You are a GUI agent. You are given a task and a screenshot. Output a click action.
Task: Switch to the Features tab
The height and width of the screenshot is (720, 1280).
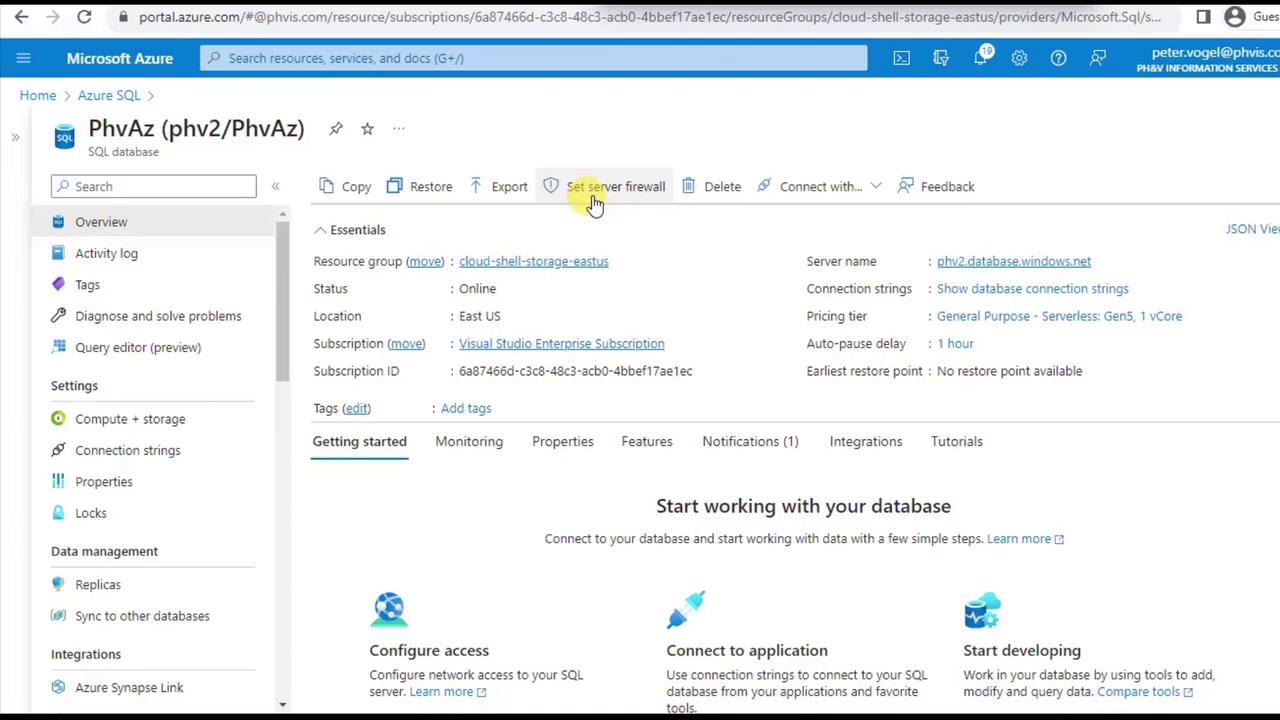tap(647, 441)
